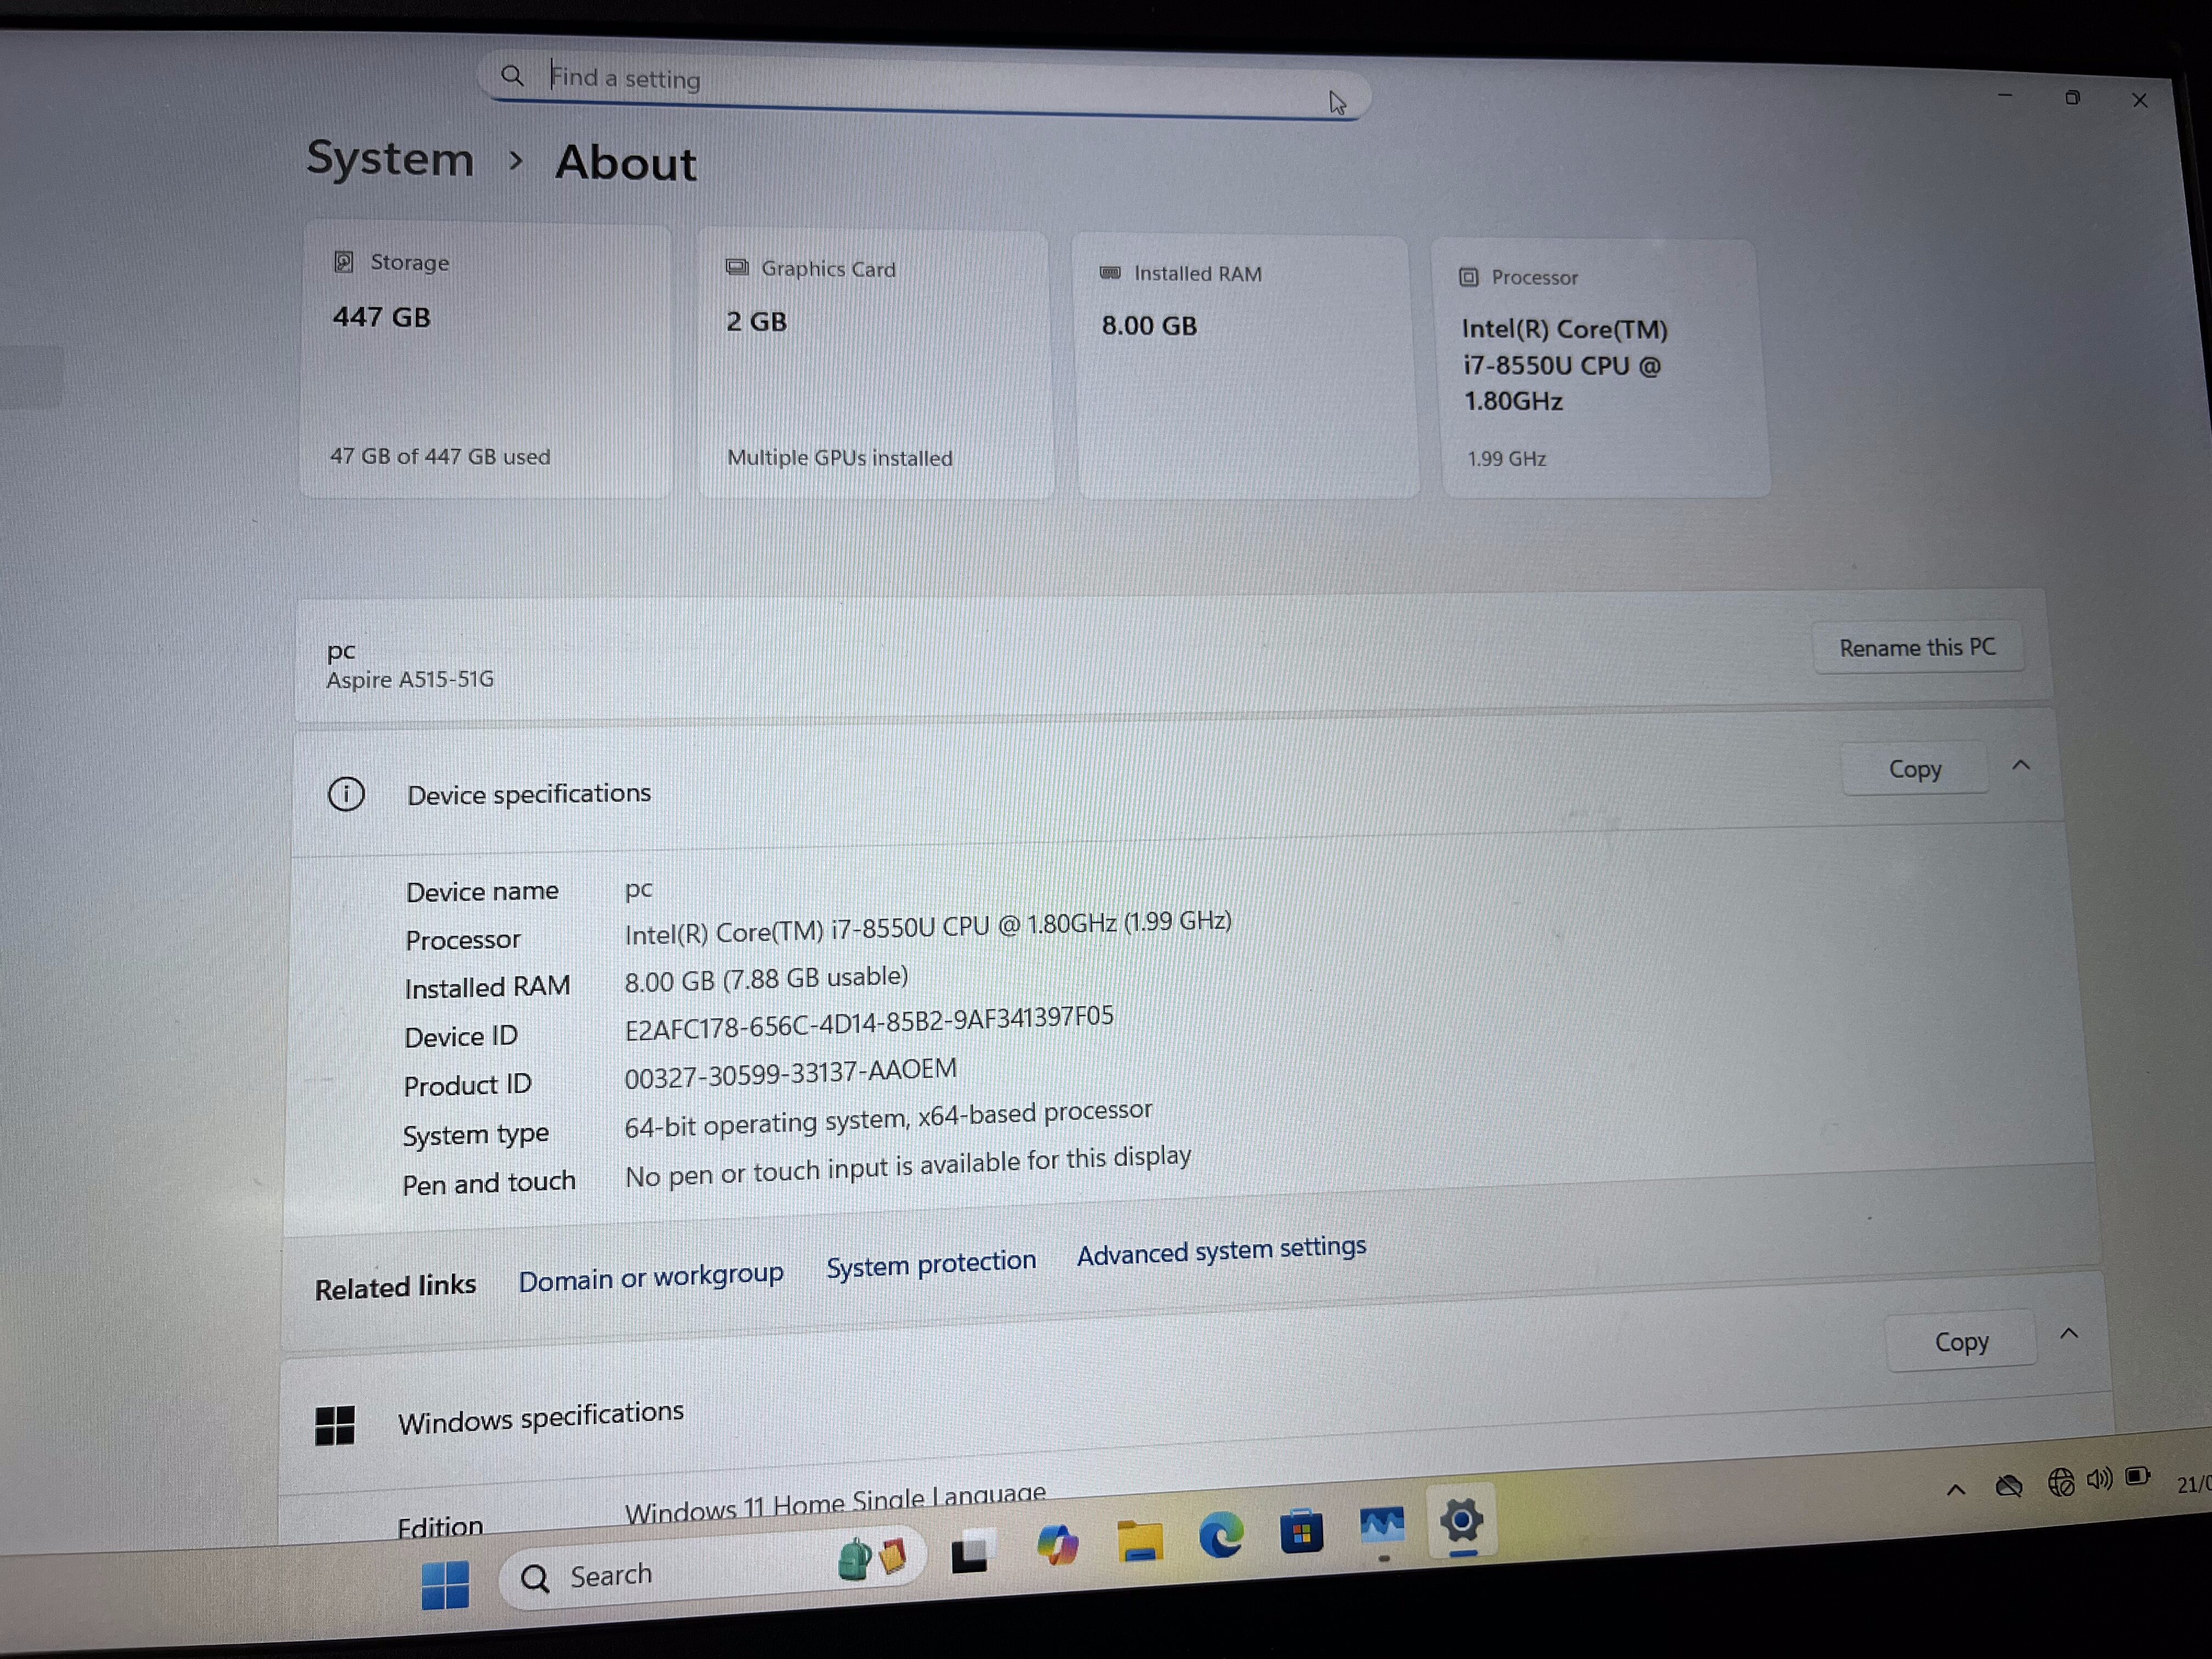This screenshot has width=2212, height=1659.
Task: Click the Windows logo beside Windows specifications
Action: coord(334,1425)
